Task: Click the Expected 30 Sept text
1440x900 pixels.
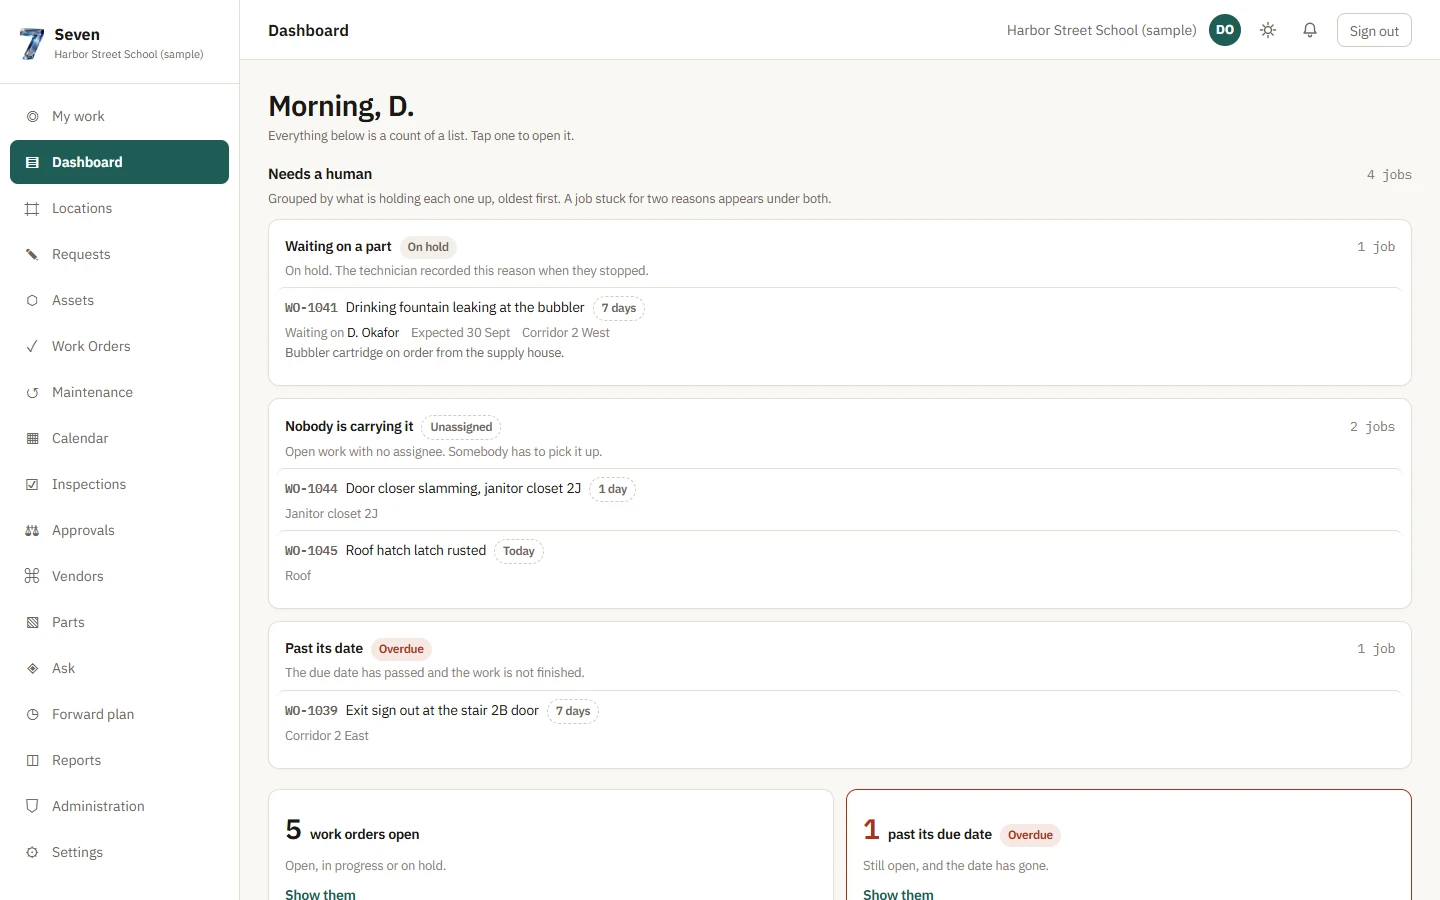Action: pyautogui.click(x=460, y=333)
